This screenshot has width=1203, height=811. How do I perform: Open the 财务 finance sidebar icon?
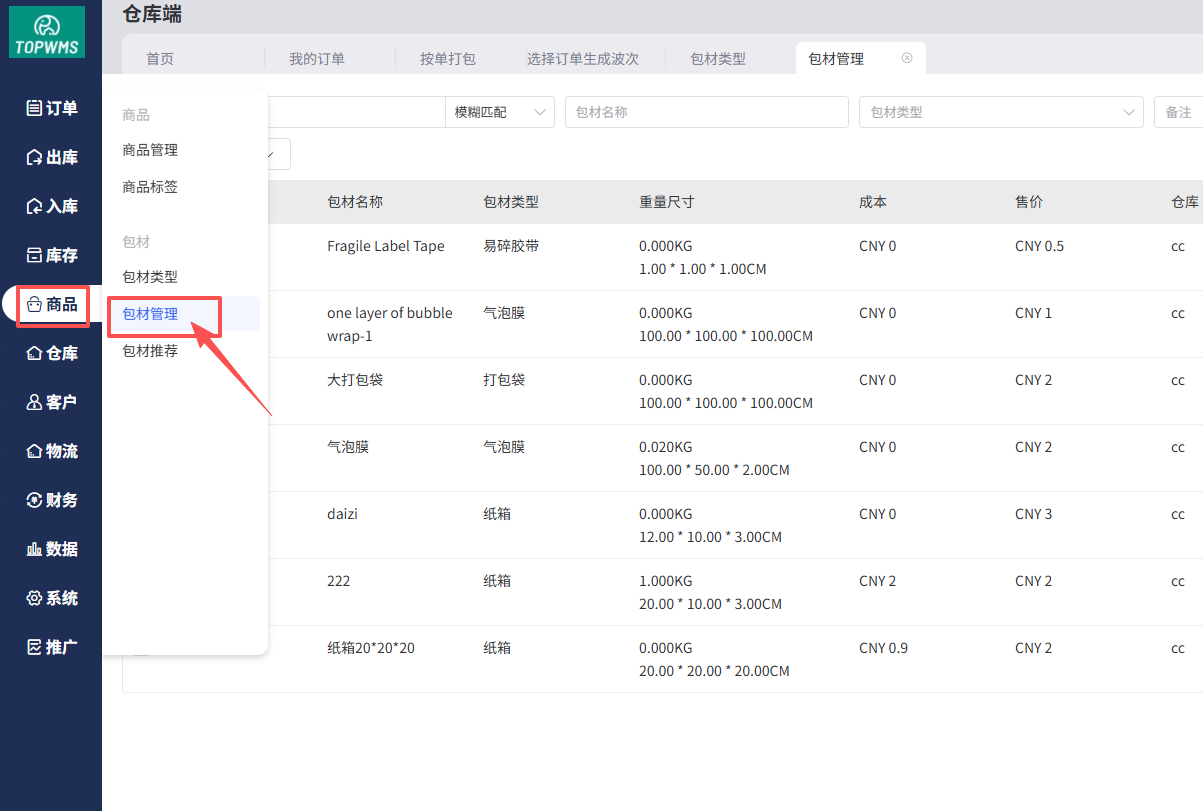click(34, 500)
